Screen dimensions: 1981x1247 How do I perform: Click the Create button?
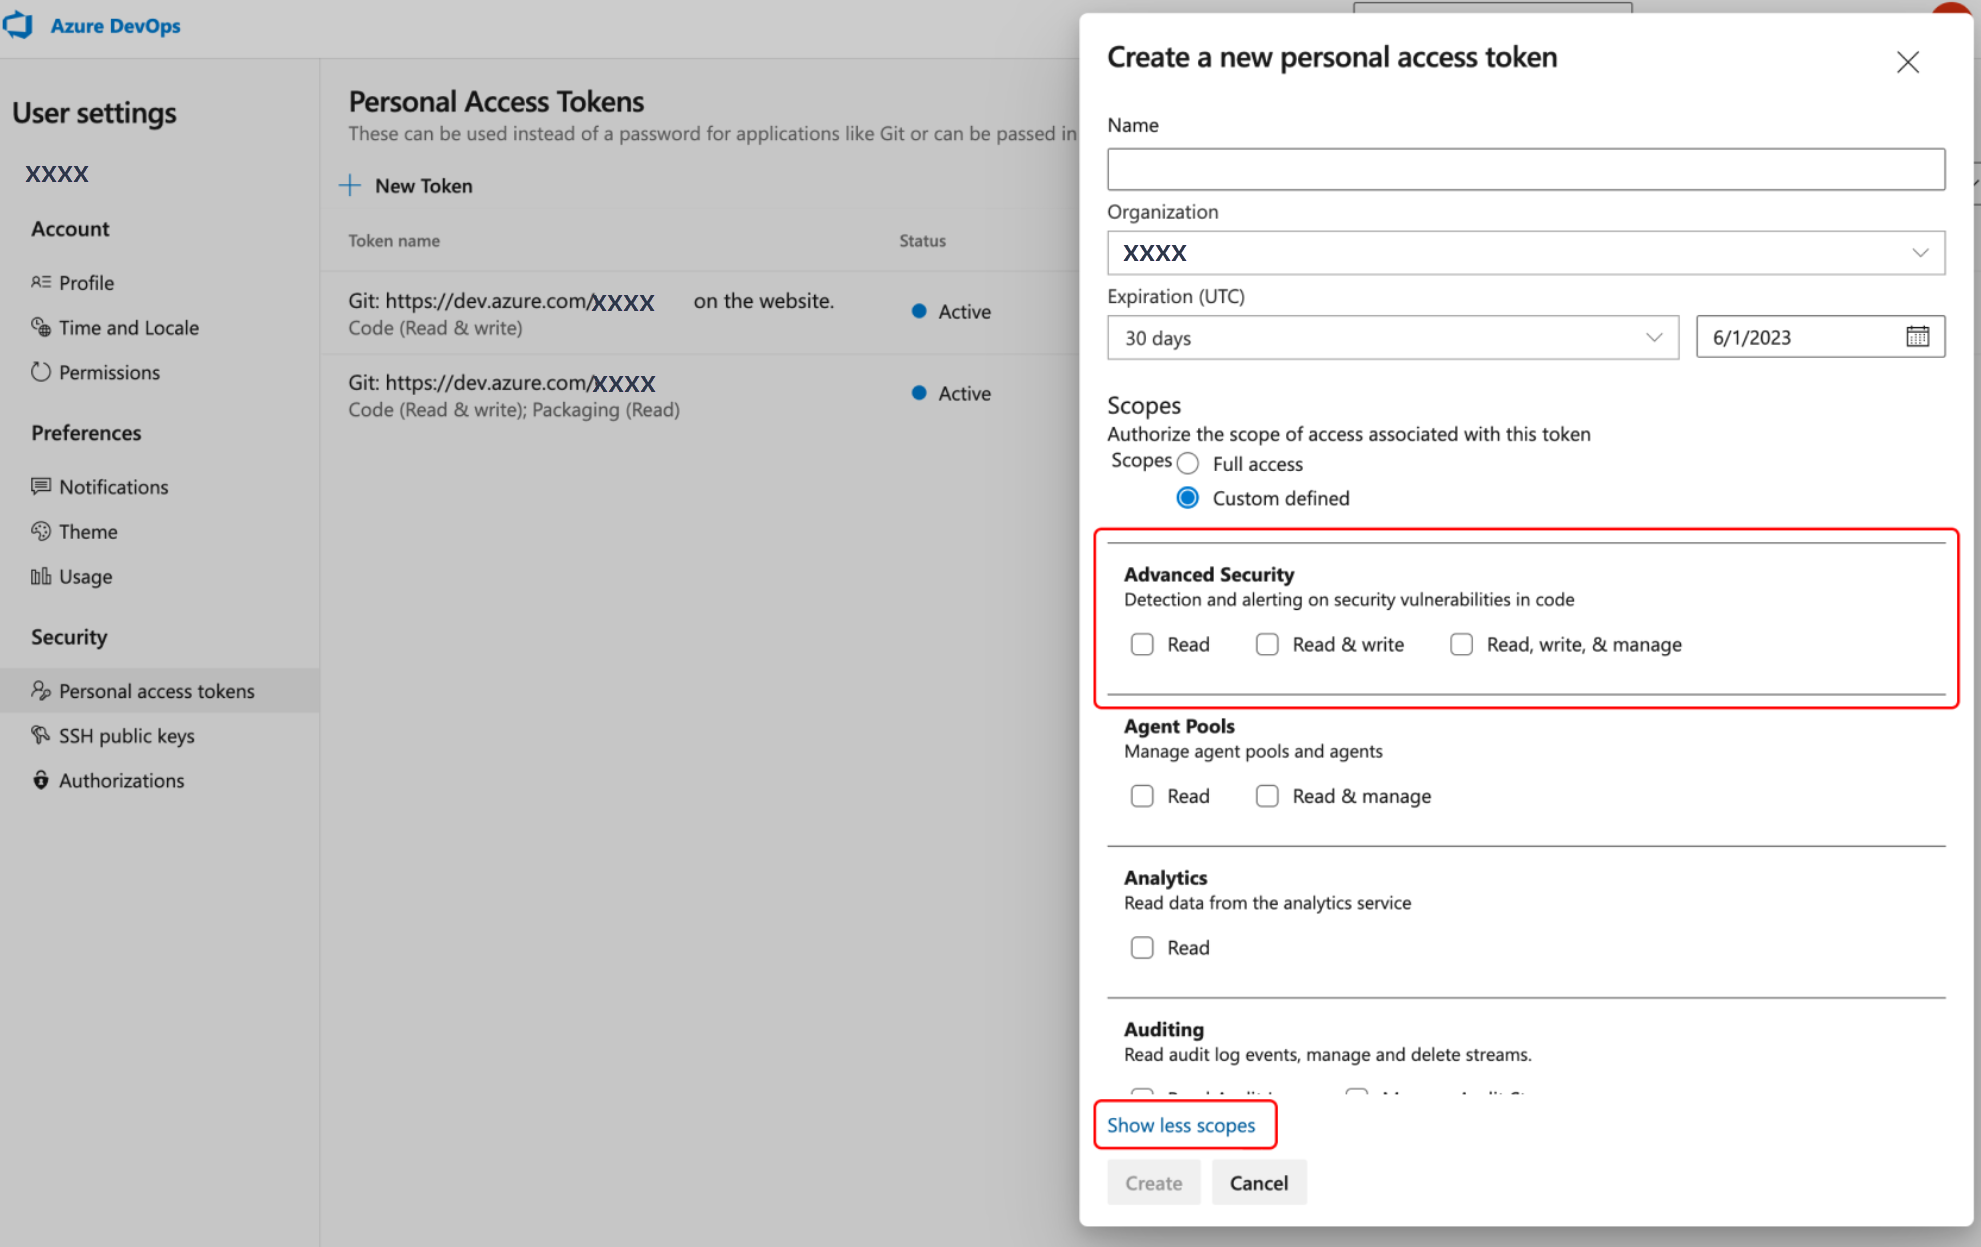(x=1152, y=1184)
